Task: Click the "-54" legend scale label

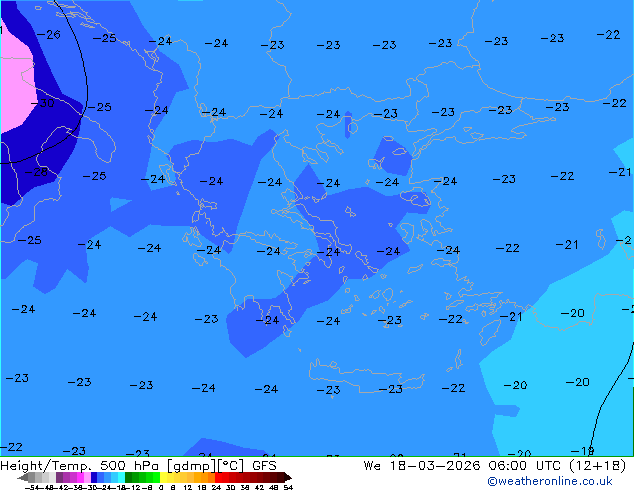Action: pos(32,487)
